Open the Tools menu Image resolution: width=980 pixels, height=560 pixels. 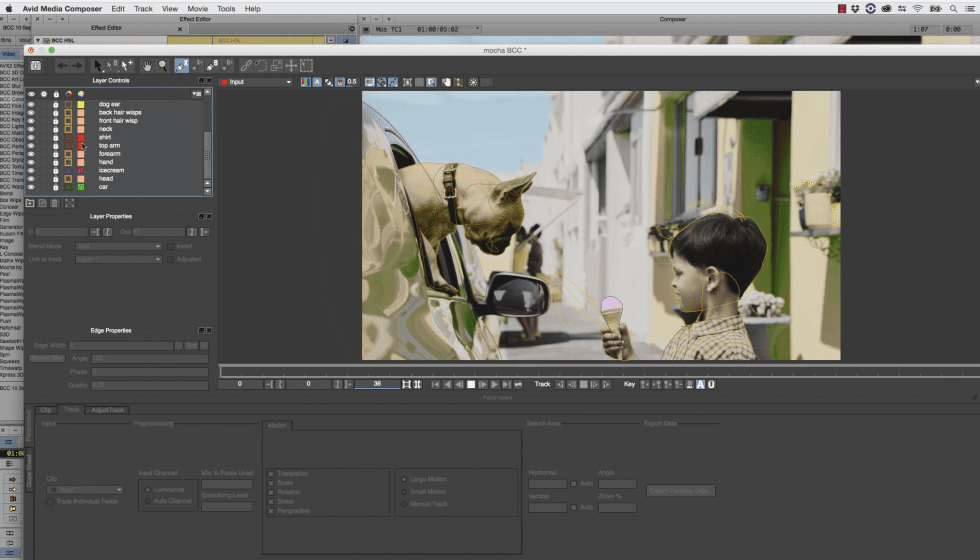[226, 8]
